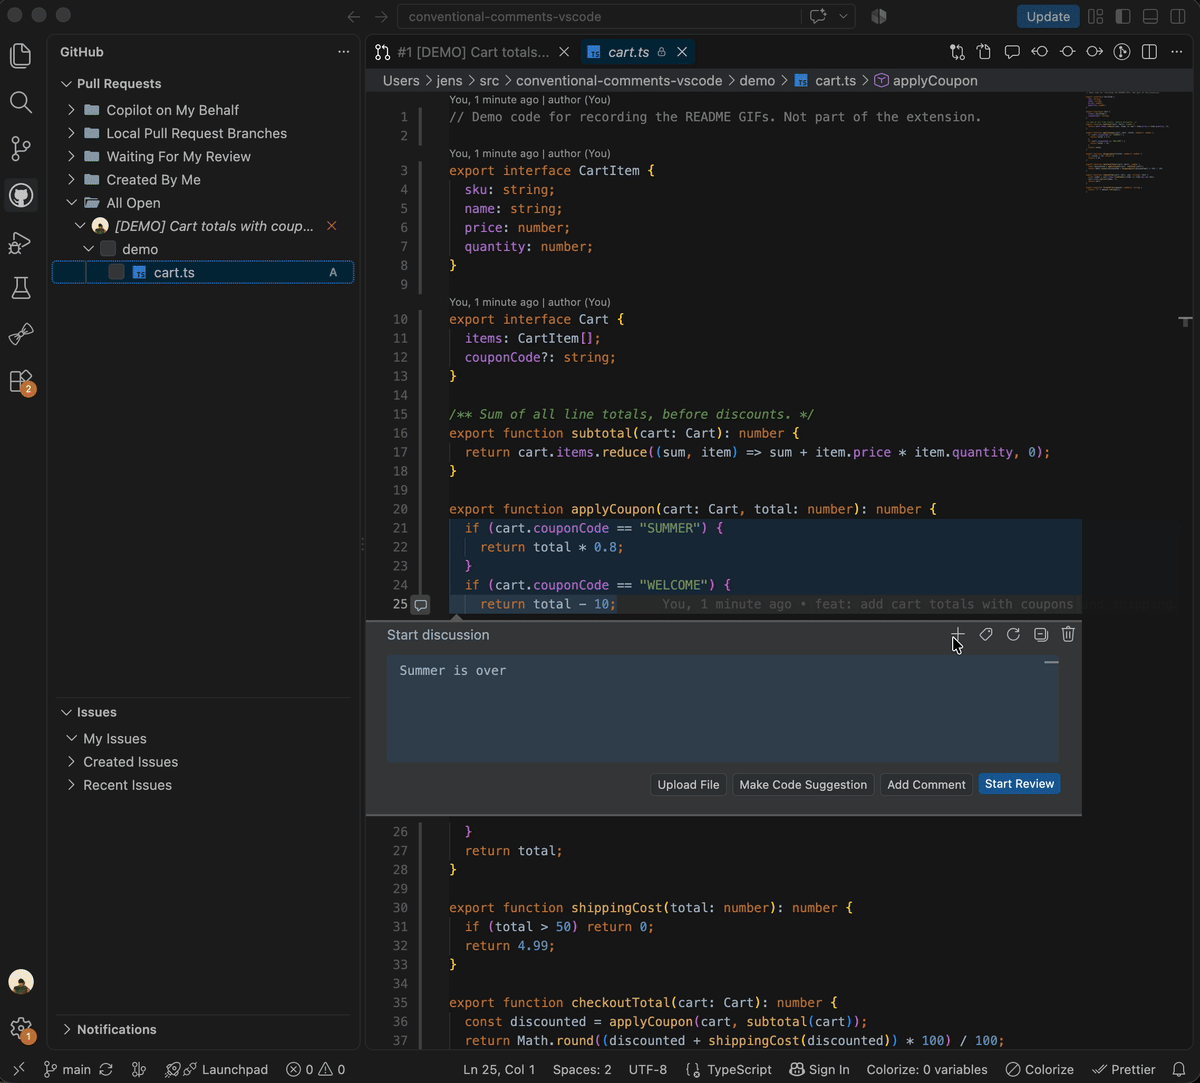This screenshot has height=1083, width=1200.
Task: Mark cart.ts as viewed checkbox
Action: [x=116, y=272]
